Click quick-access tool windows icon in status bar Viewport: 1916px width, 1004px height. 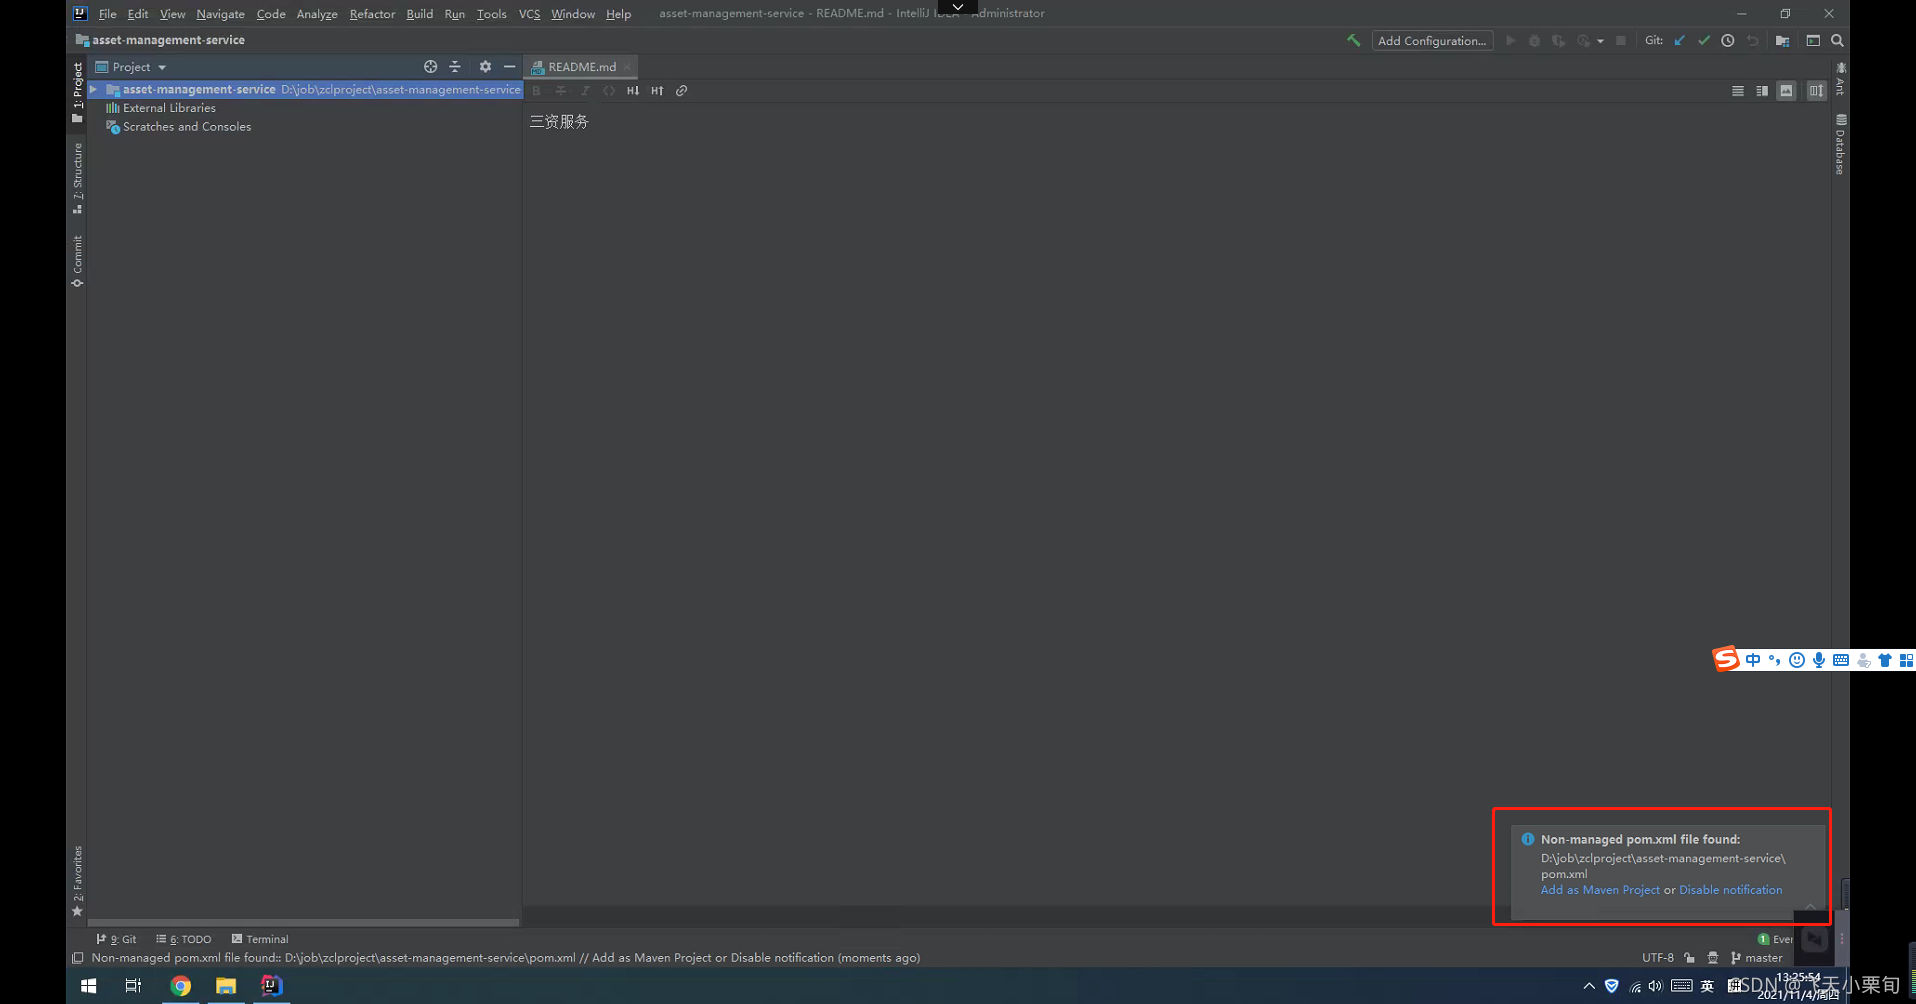(78, 958)
